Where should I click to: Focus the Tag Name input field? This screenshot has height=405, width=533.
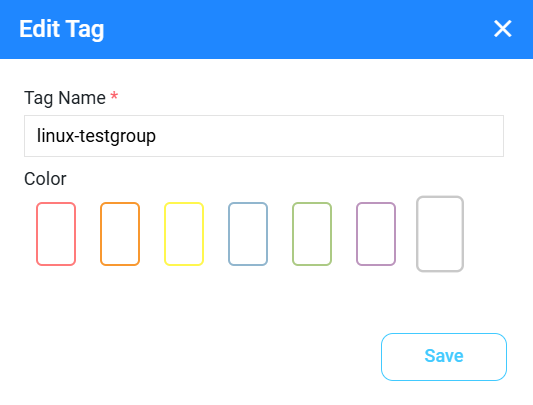click(x=264, y=136)
